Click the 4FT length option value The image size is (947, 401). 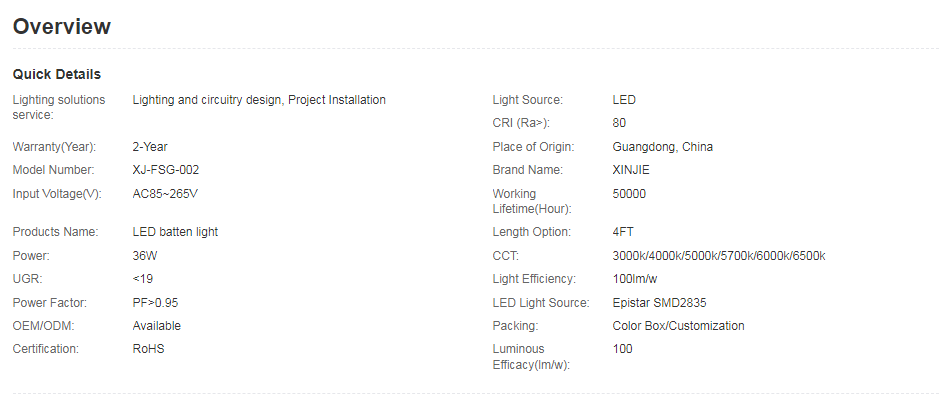(x=623, y=232)
